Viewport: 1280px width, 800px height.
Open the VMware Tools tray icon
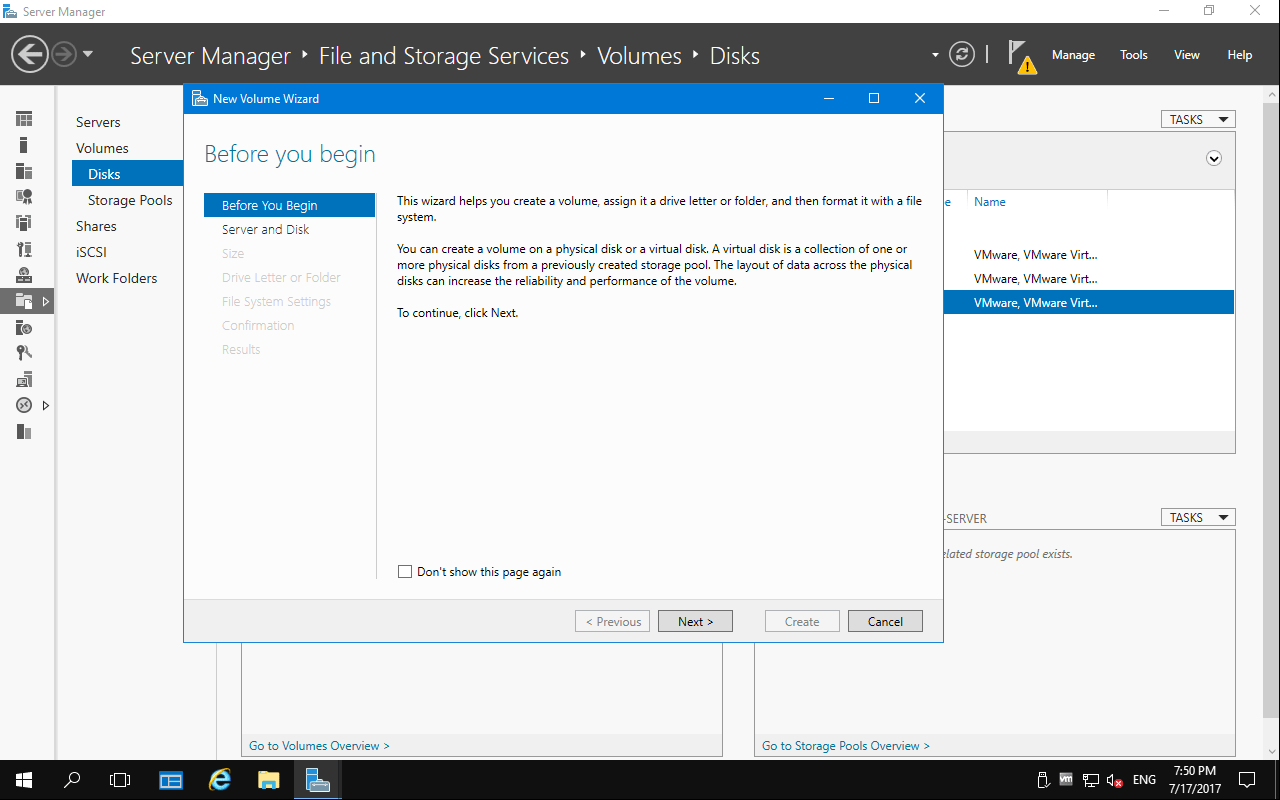click(x=1066, y=779)
